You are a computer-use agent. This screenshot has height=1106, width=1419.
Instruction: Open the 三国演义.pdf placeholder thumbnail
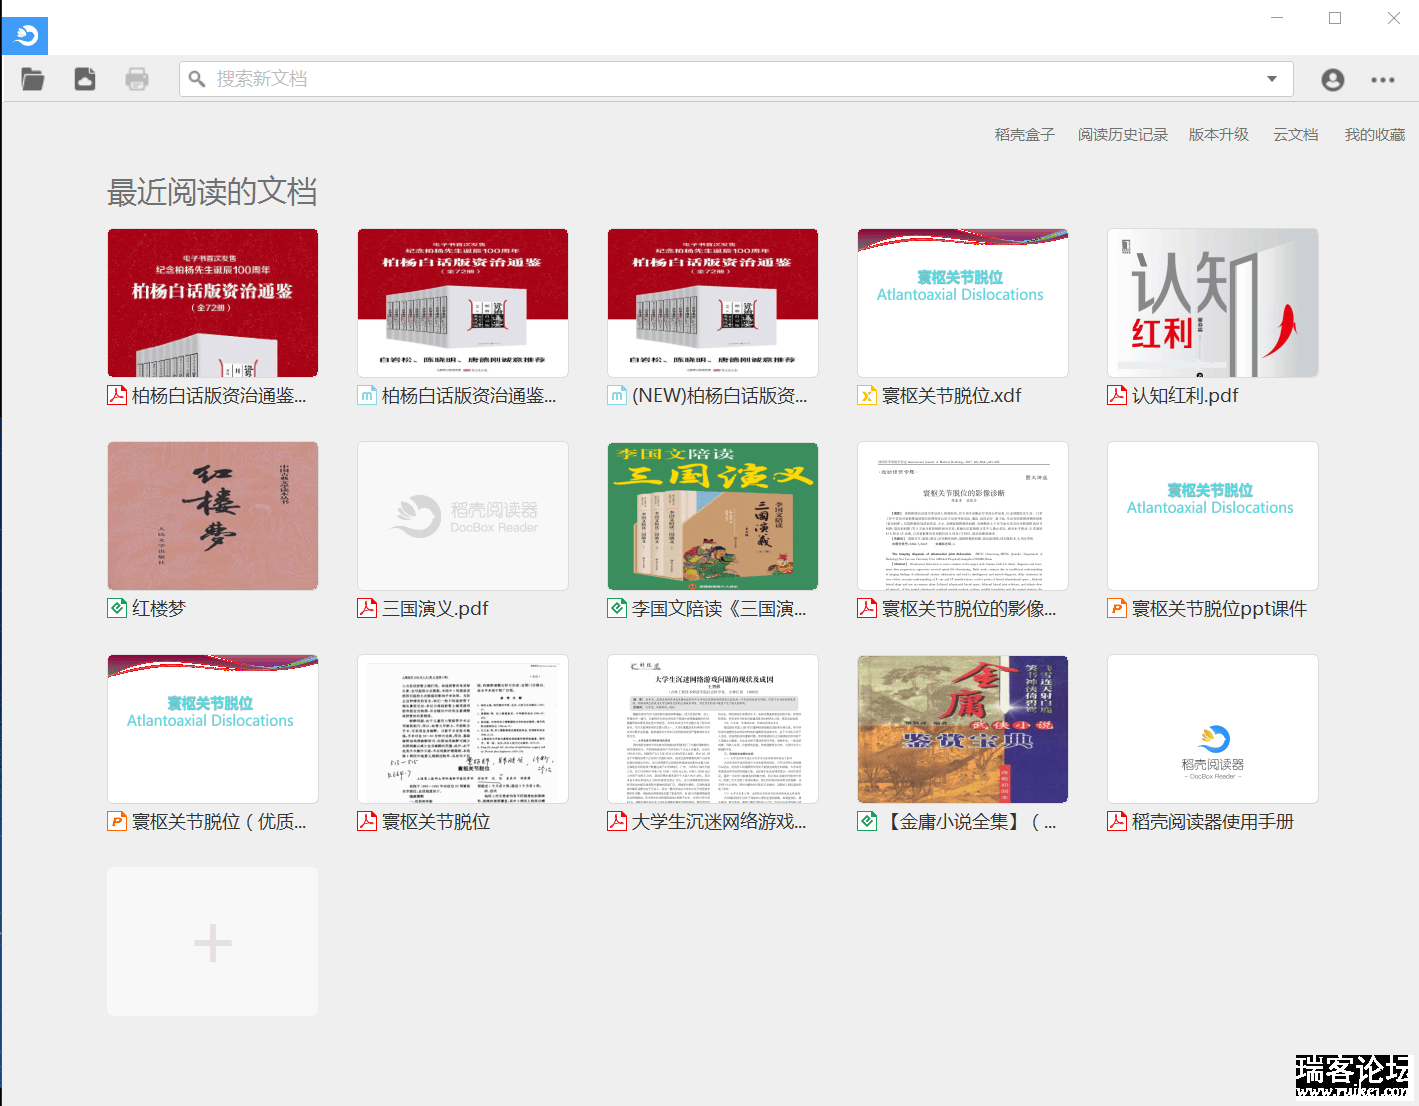(463, 516)
